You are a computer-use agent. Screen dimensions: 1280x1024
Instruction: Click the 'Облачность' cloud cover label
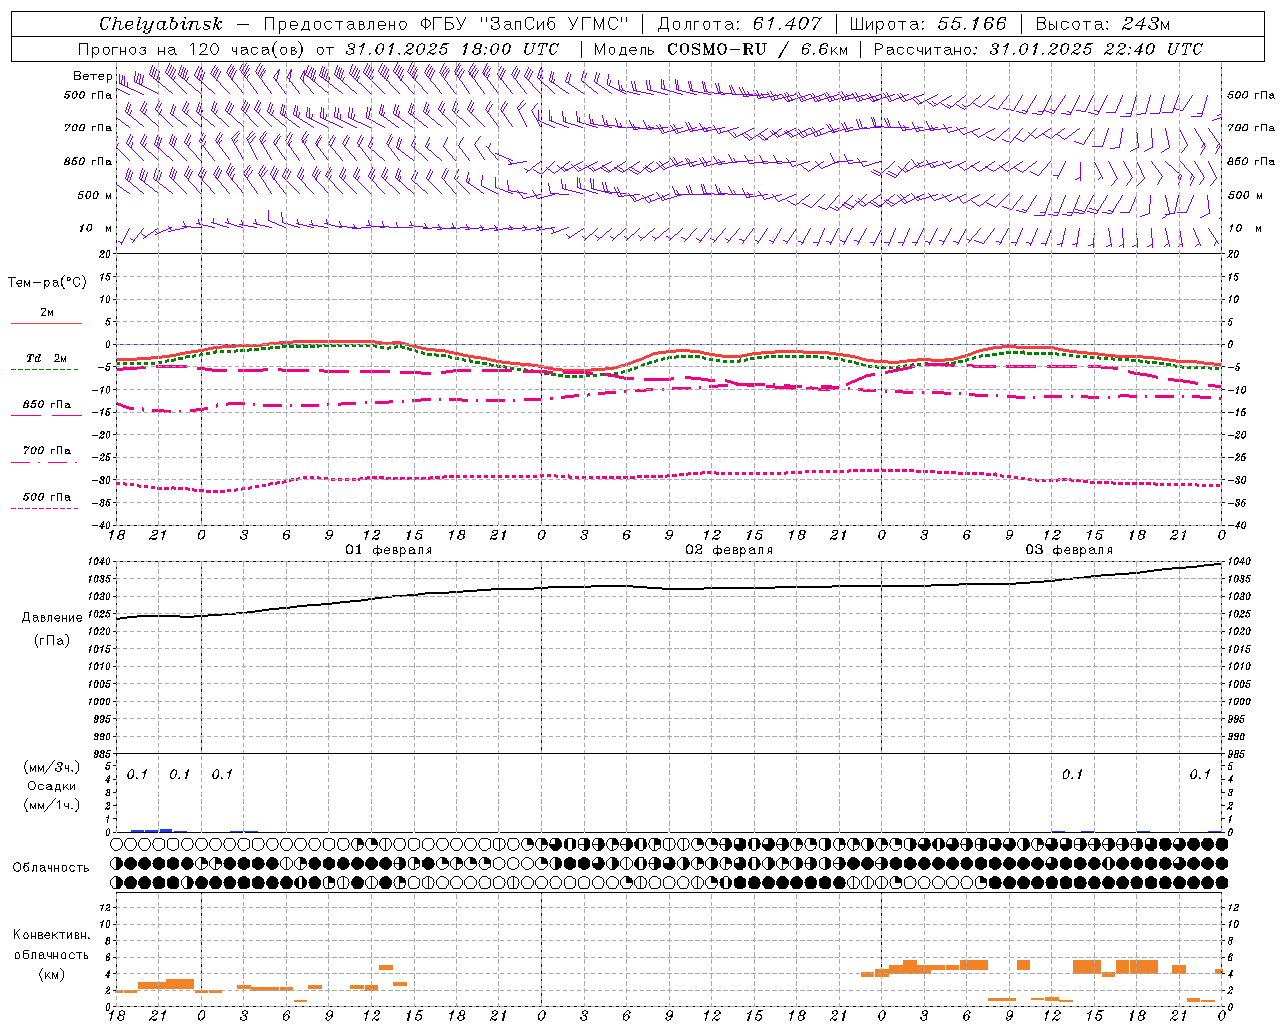(51, 867)
